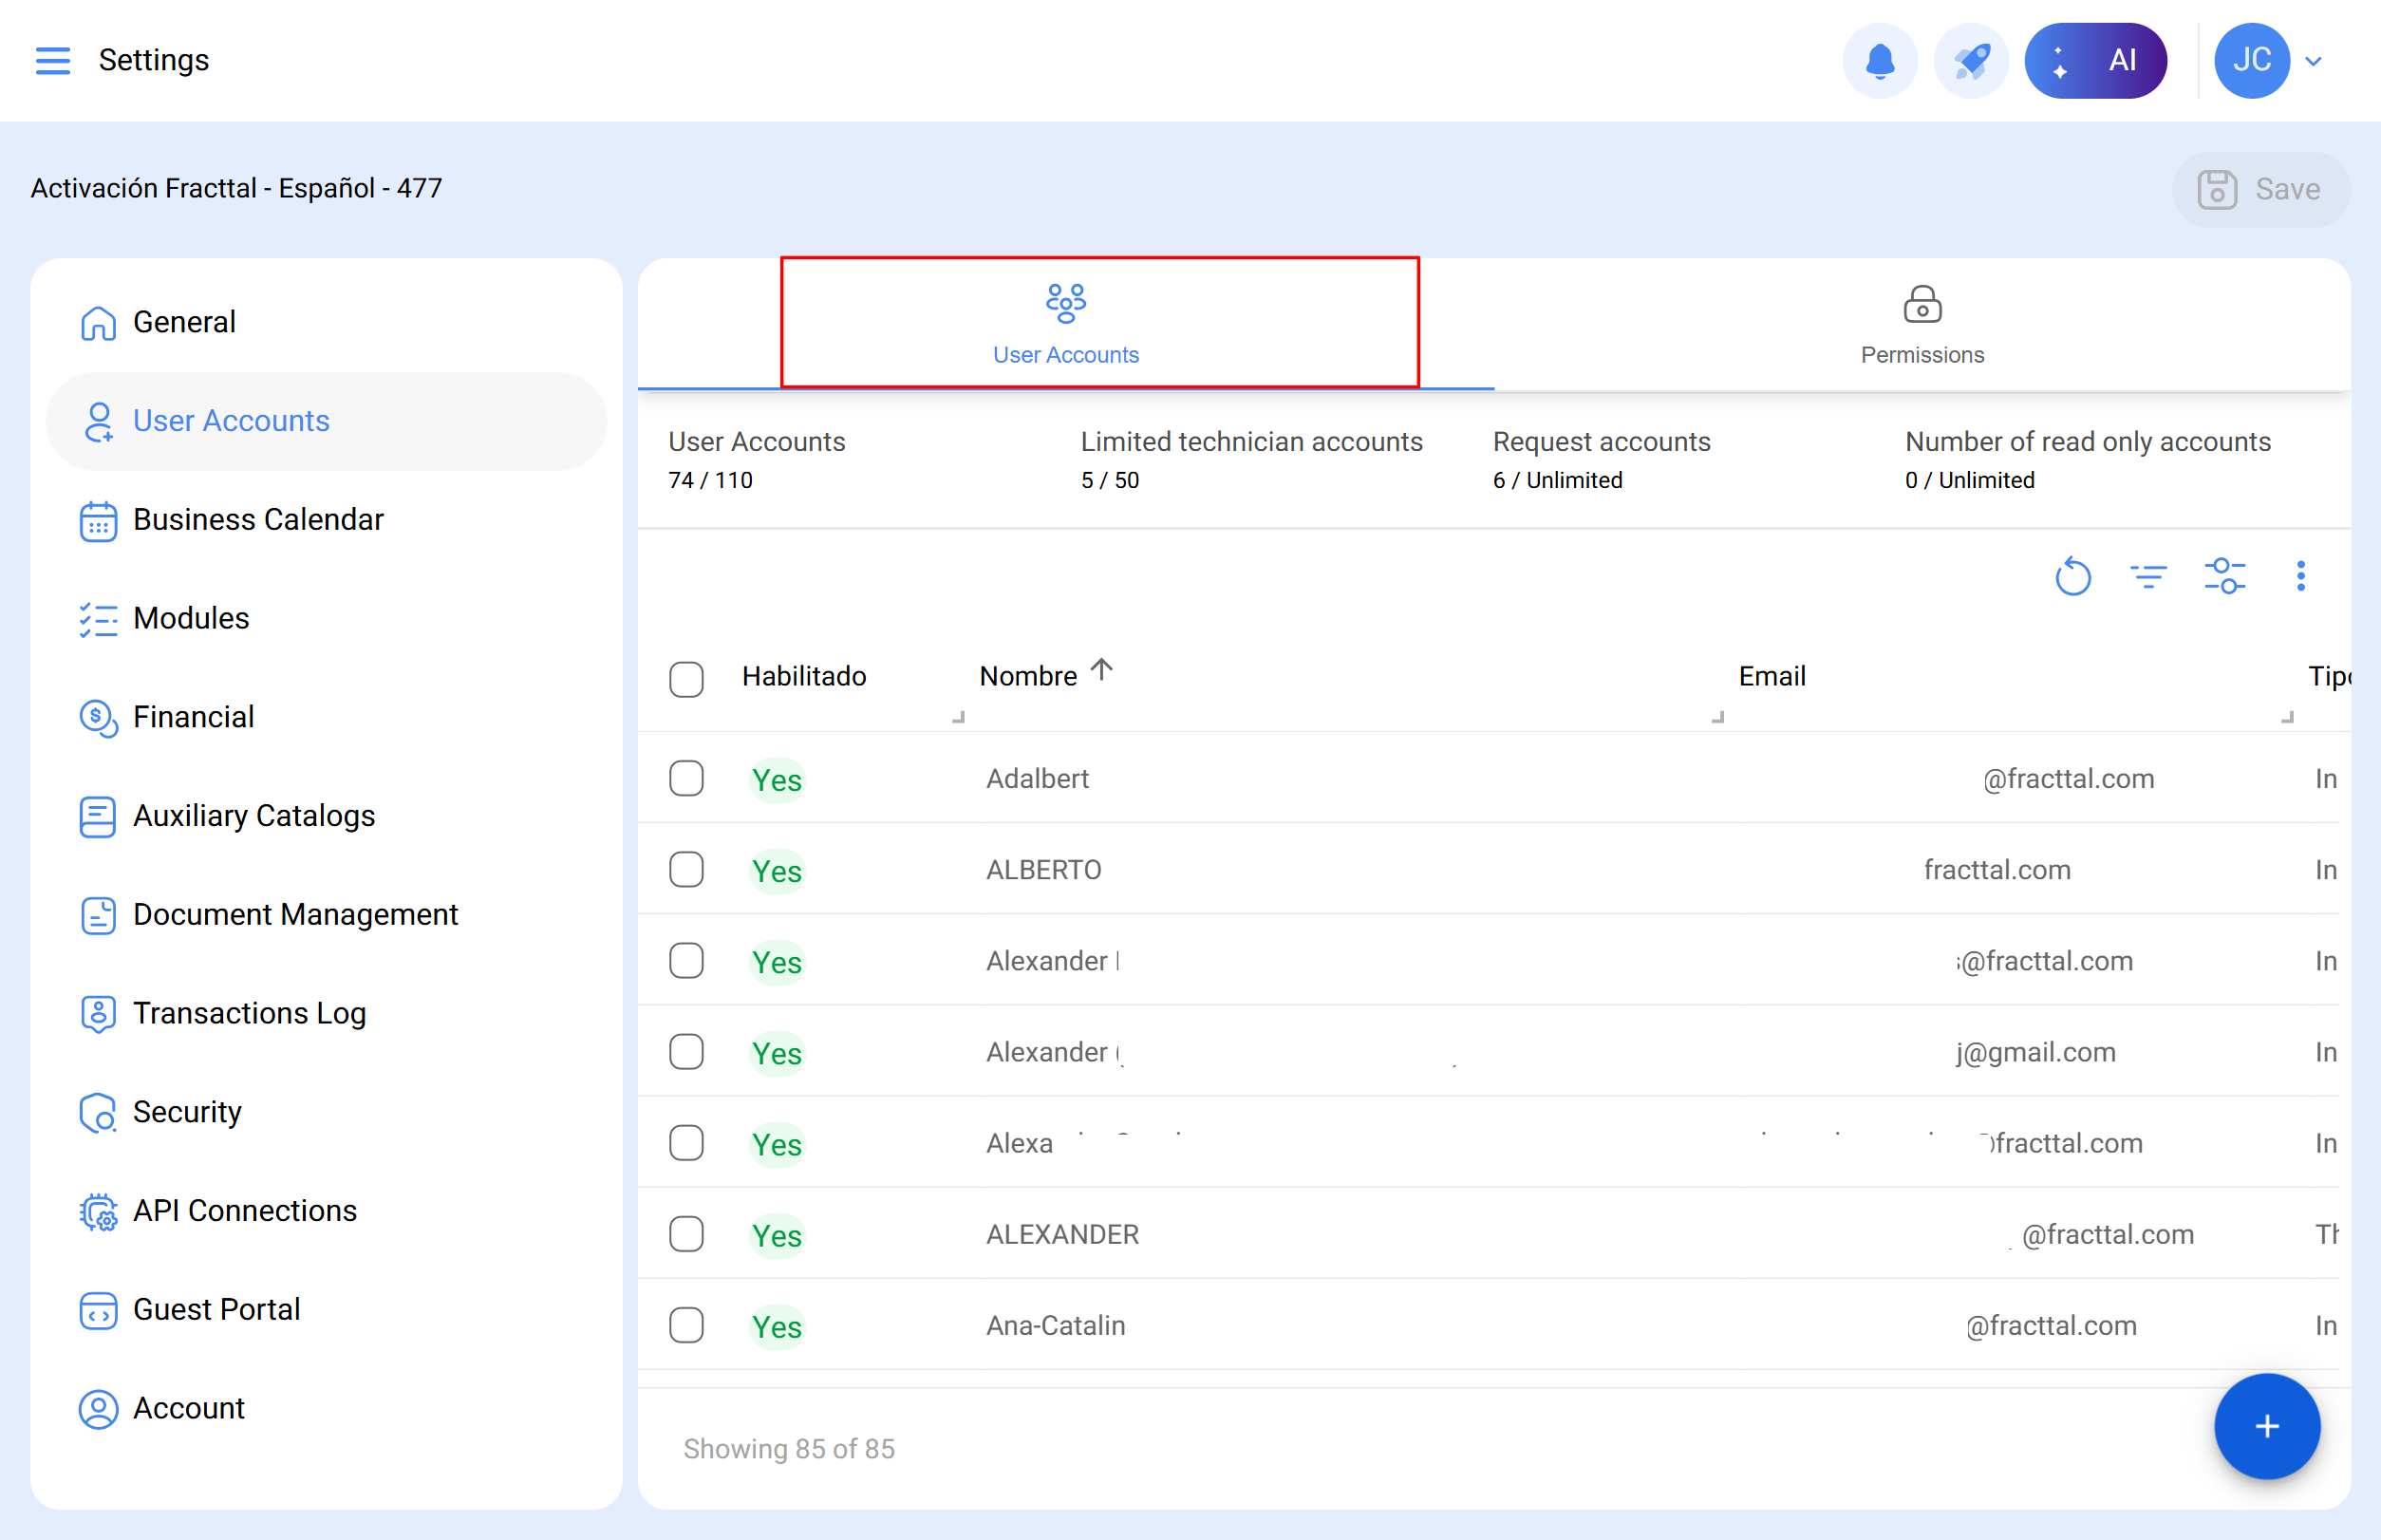Click the notifications bell icon
The width and height of the screenshot is (2381, 1540).
tap(1879, 61)
